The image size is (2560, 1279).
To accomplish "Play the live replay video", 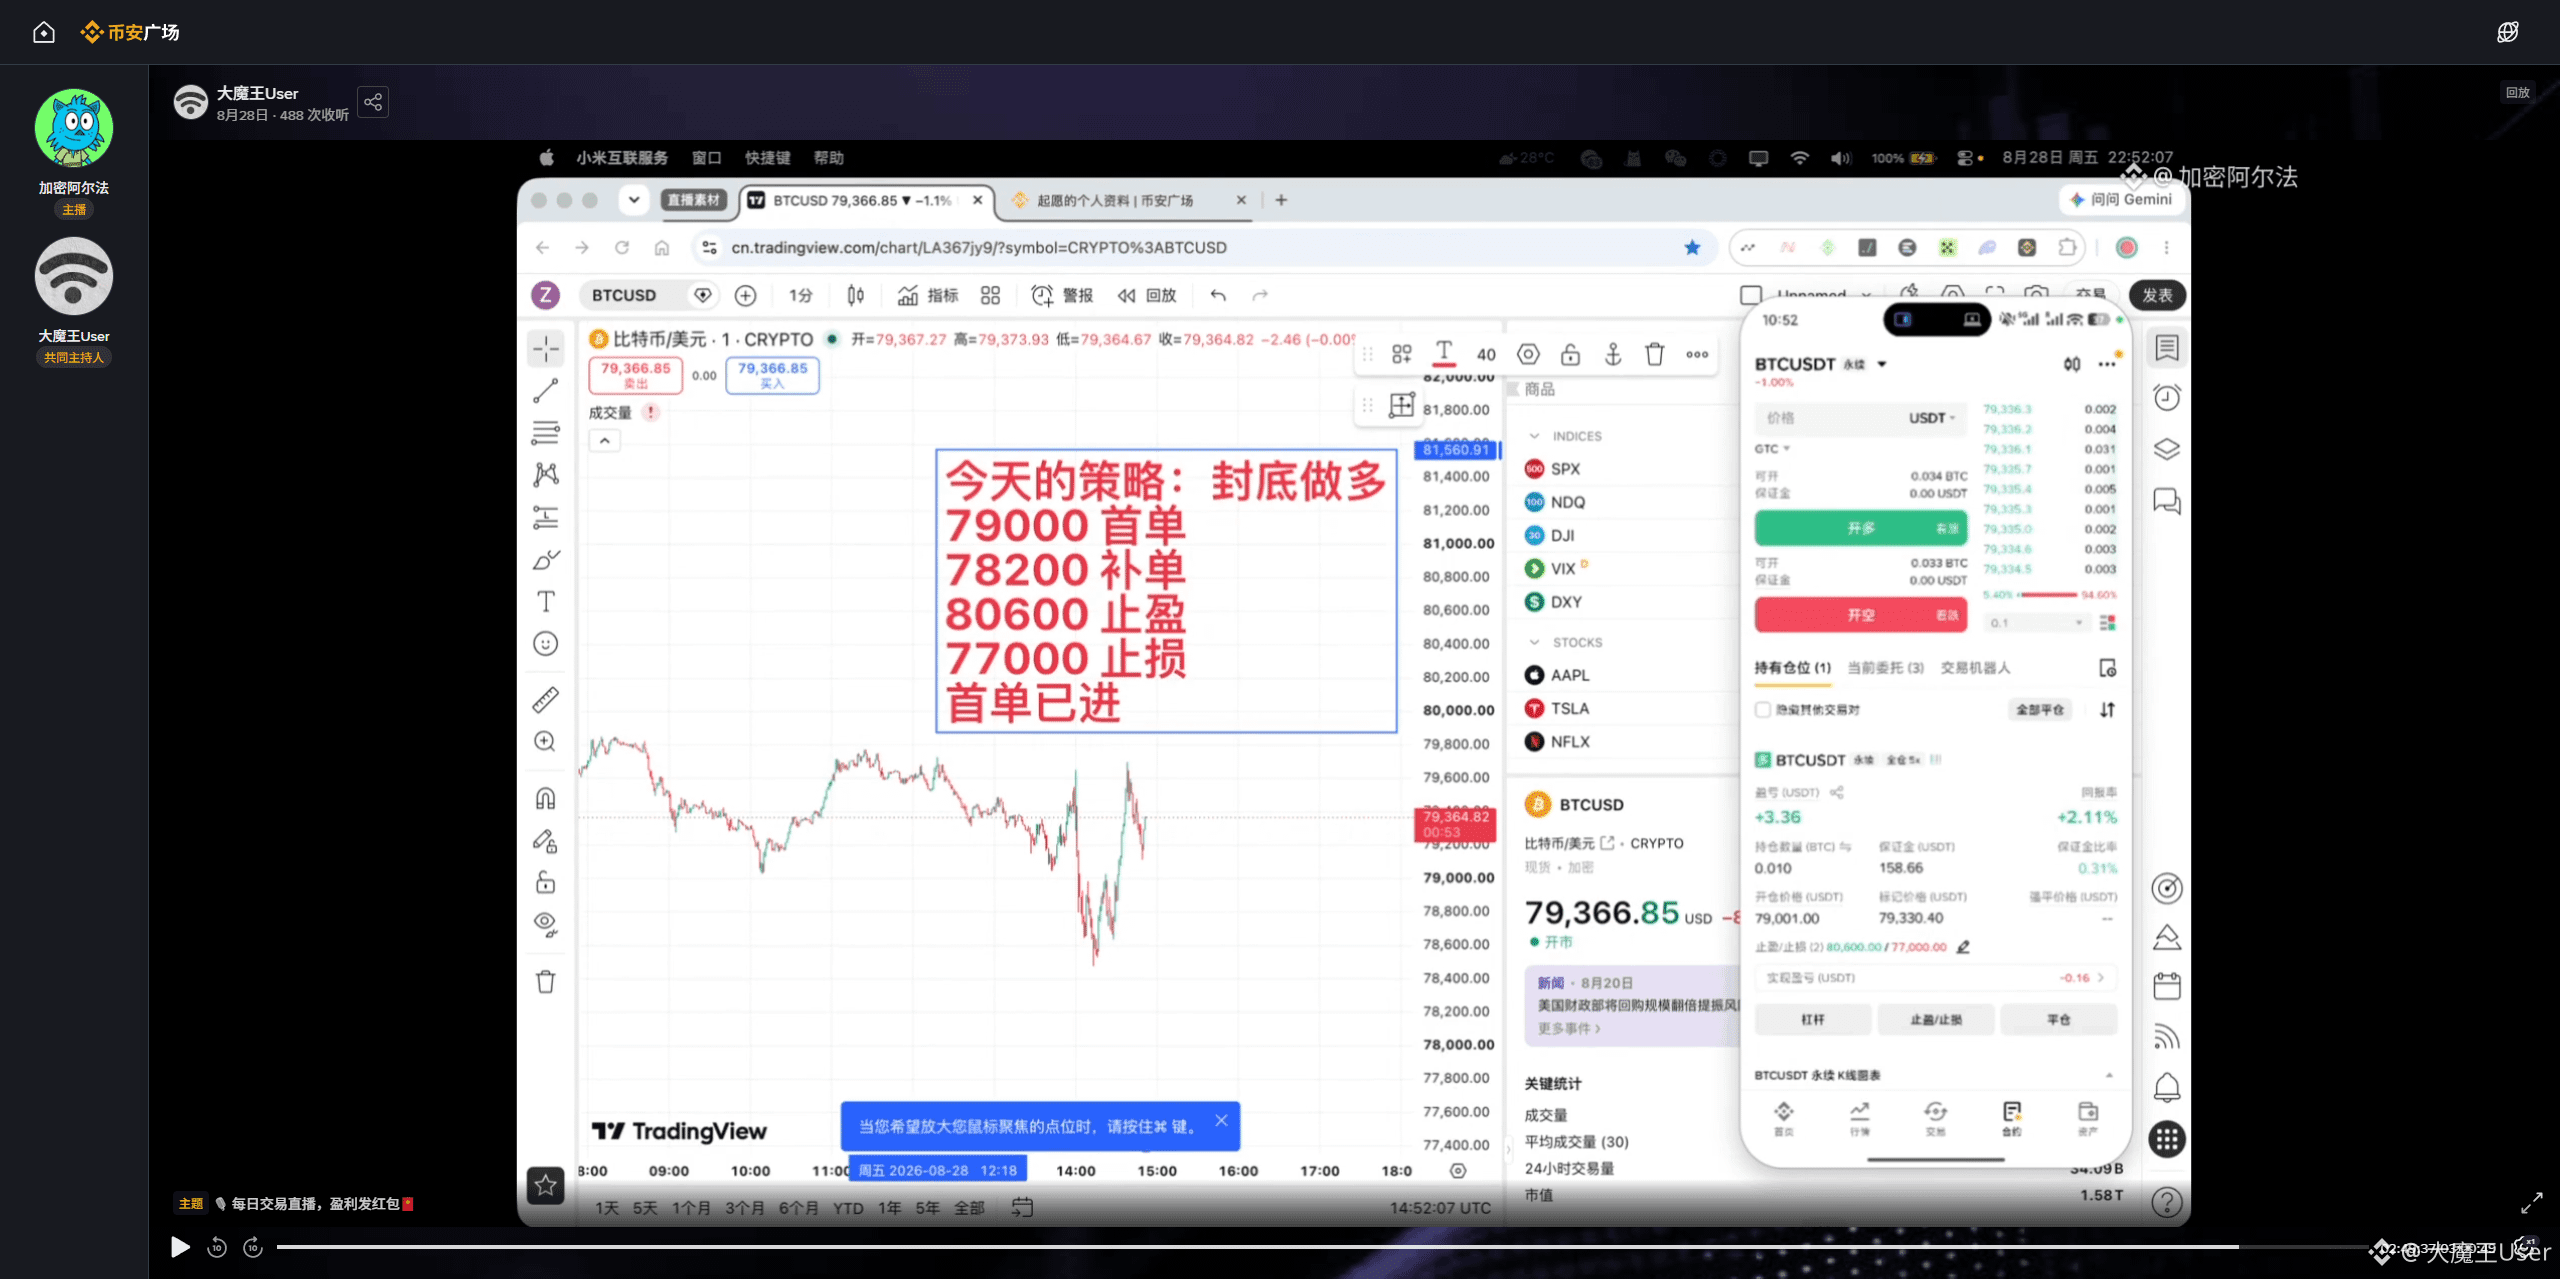I will 180,1247.
